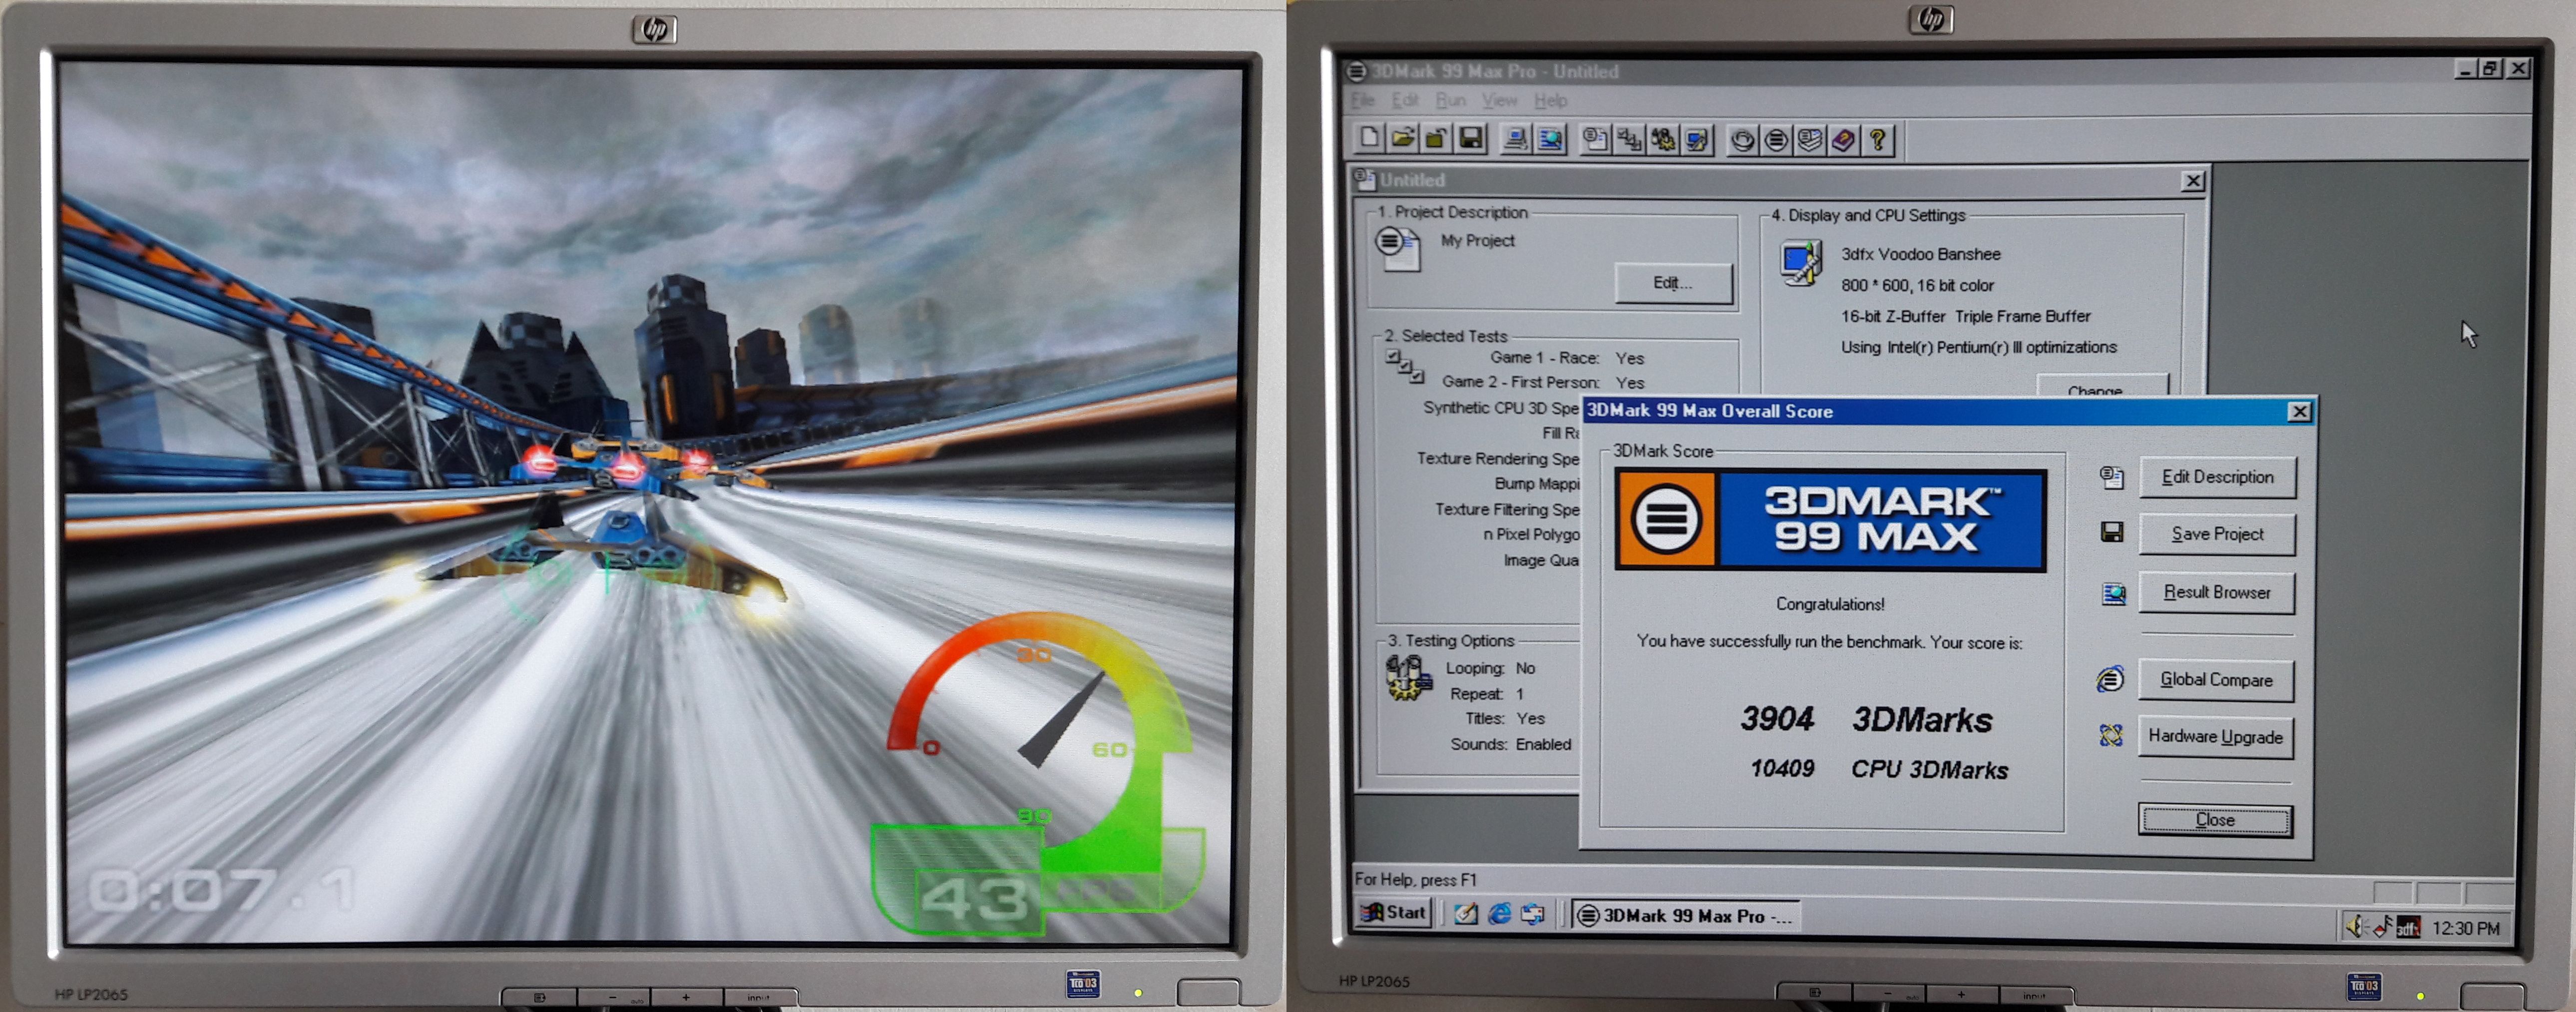Click quick launch icon right of Internet Explorer

tap(1532, 914)
